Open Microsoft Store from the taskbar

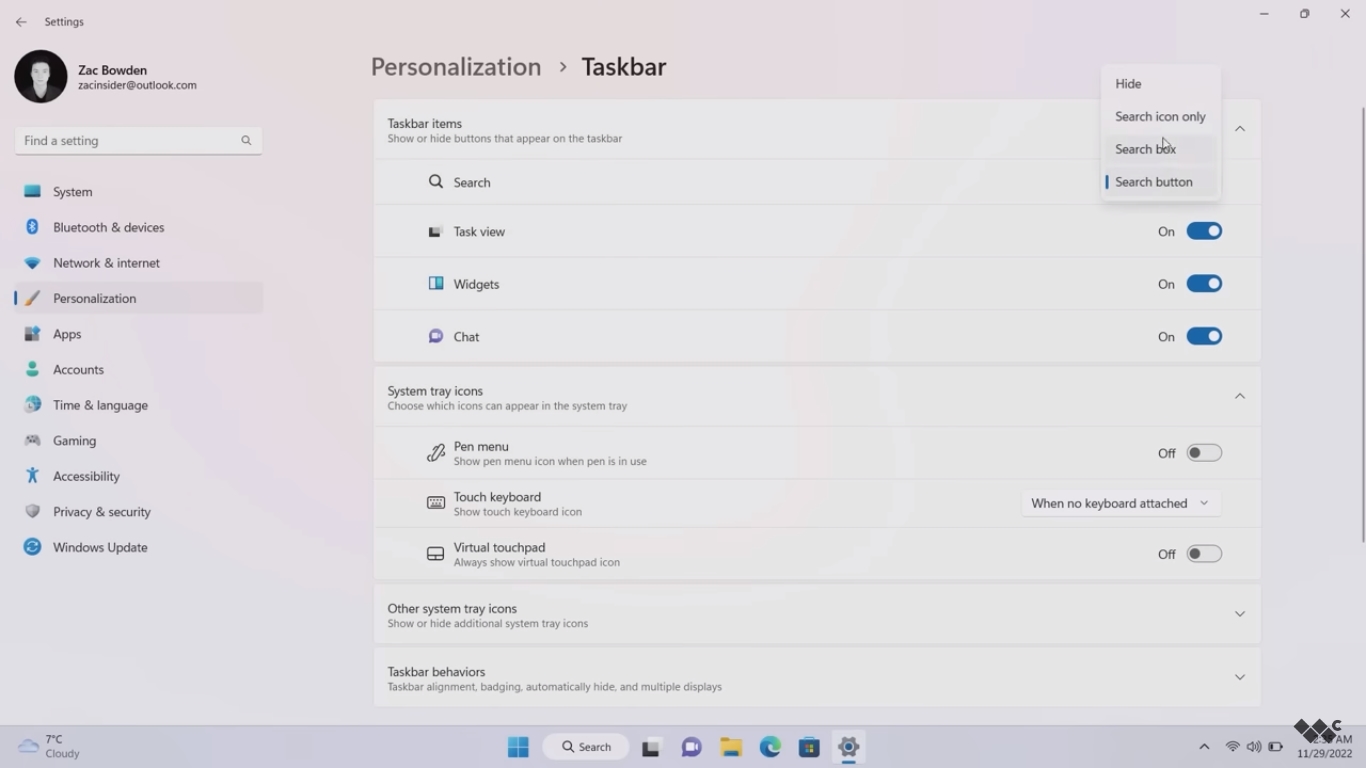point(809,747)
